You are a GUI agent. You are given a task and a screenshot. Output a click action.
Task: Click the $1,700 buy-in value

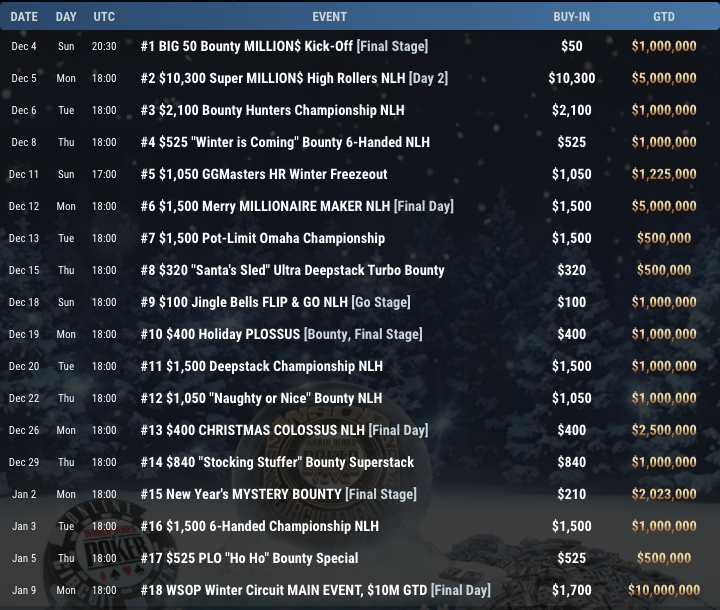[572, 590]
